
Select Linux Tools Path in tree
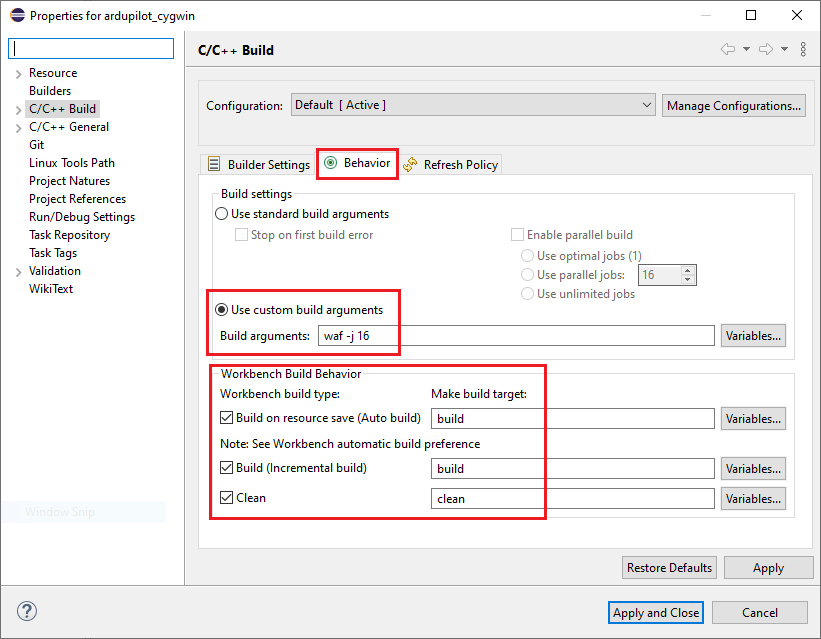71,163
